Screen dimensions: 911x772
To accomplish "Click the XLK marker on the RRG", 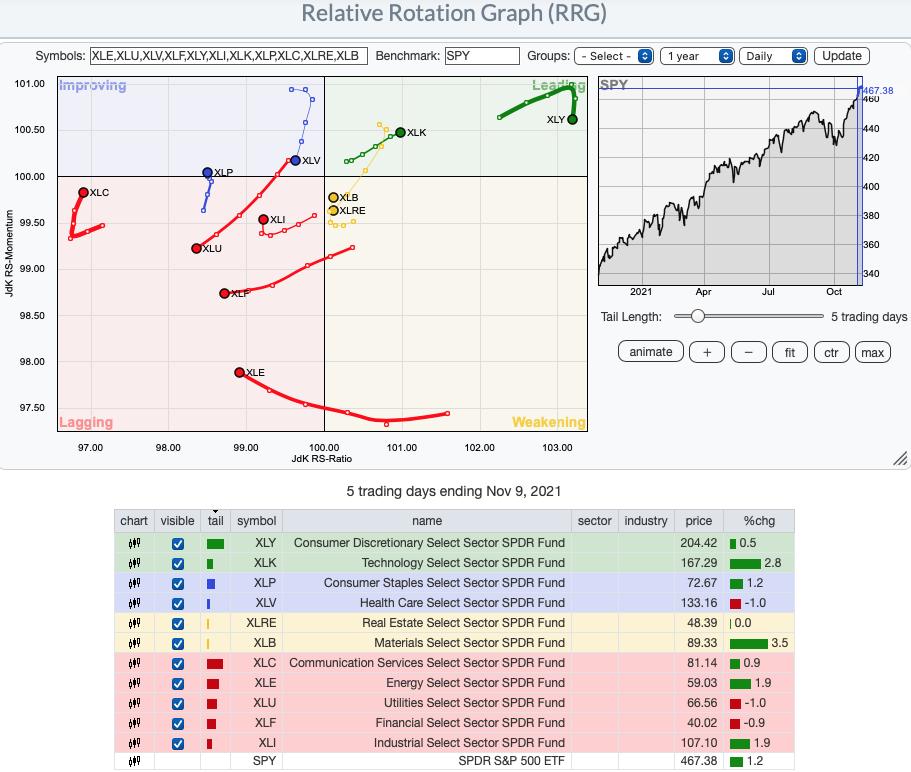I will click(x=400, y=132).
